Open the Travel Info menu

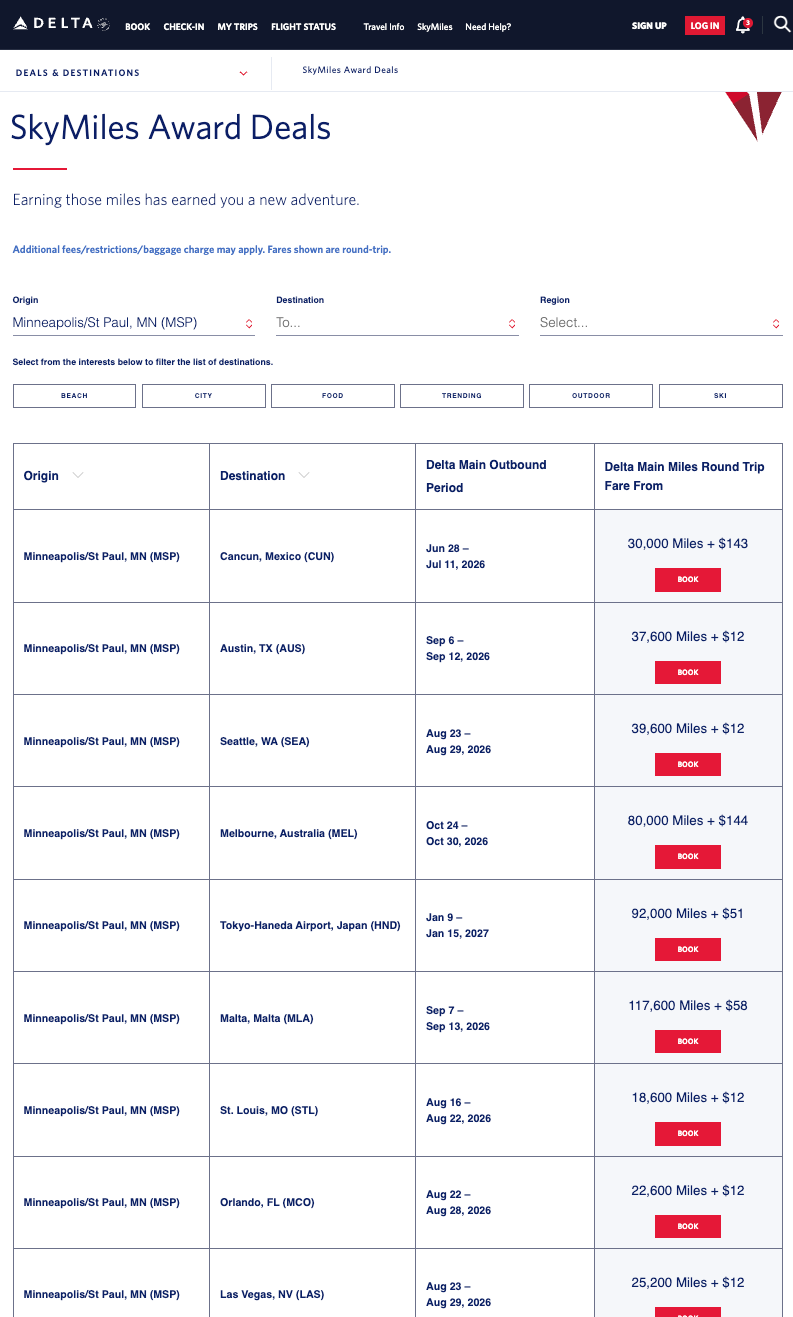click(x=384, y=26)
